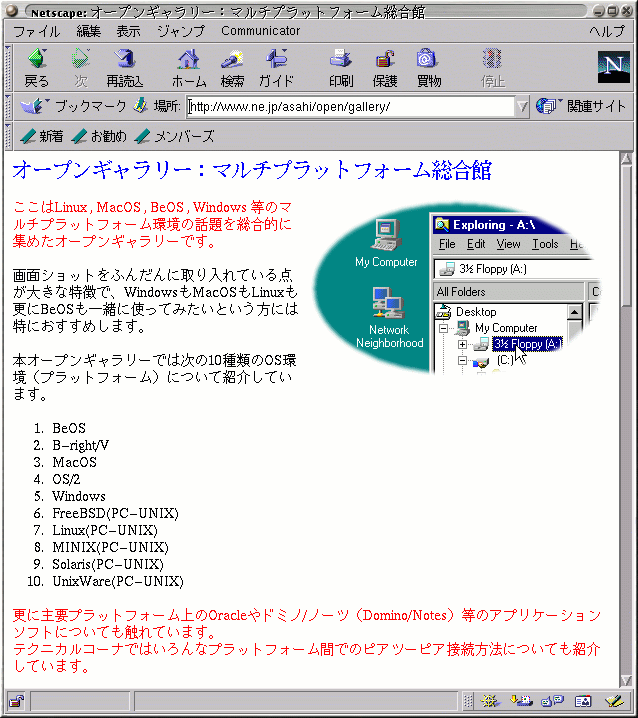Go to Home (ホーム) icon

[x=189, y=68]
